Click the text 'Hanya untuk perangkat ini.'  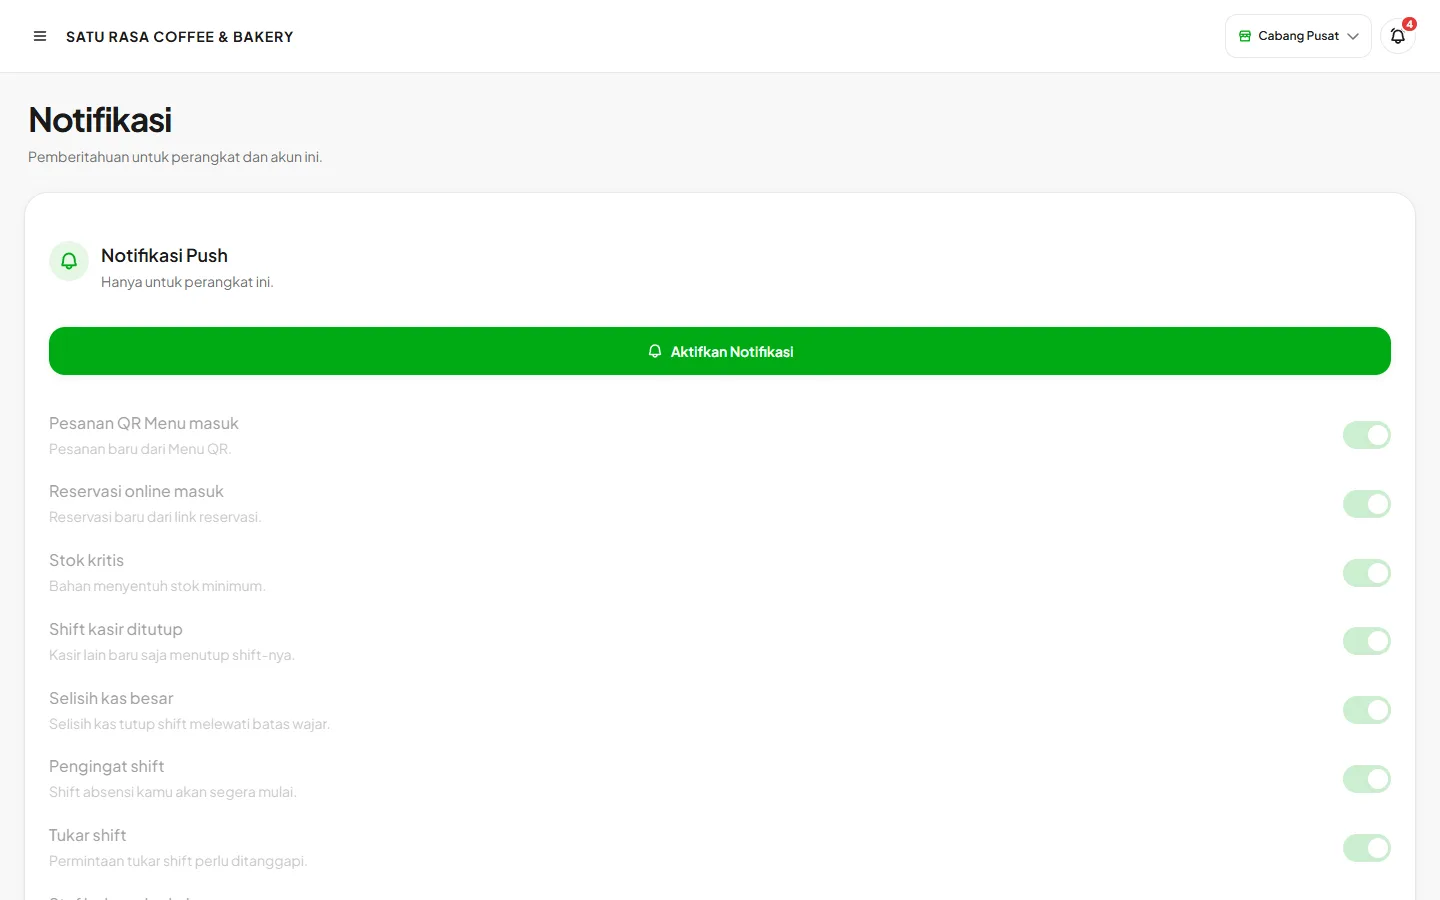click(187, 282)
